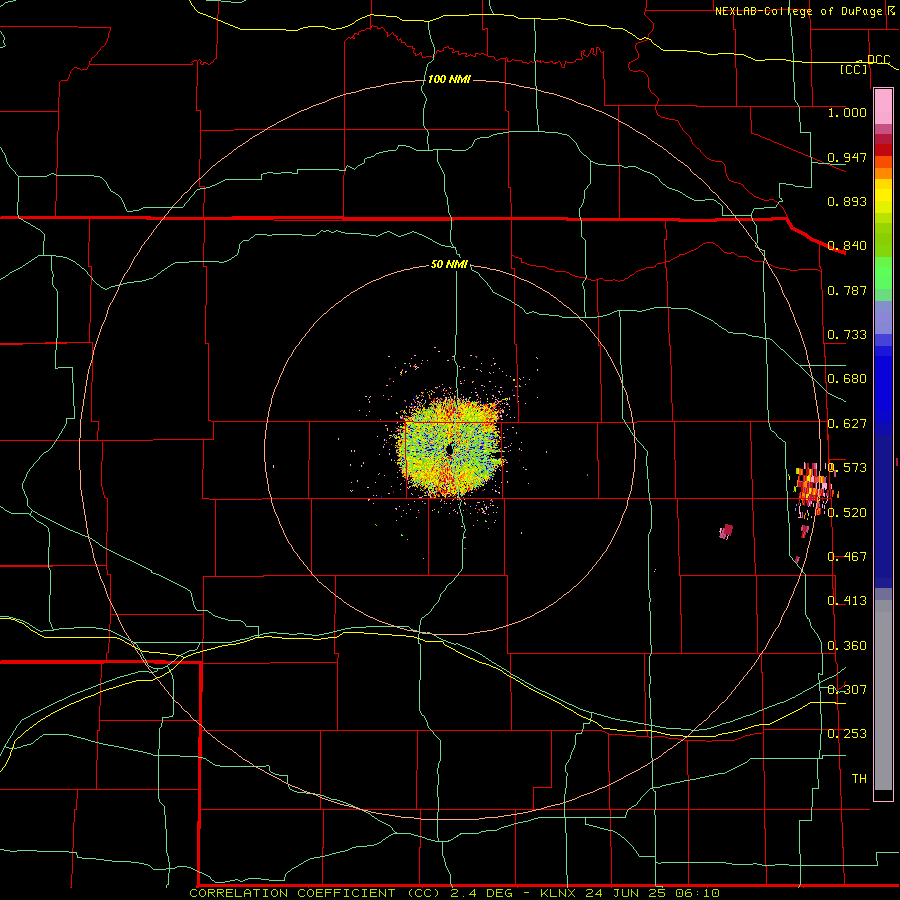The height and width of the screenshot is (900, 900).
Task: Click the TH threshold label on the legend
Action: click(x=859, y=779)
